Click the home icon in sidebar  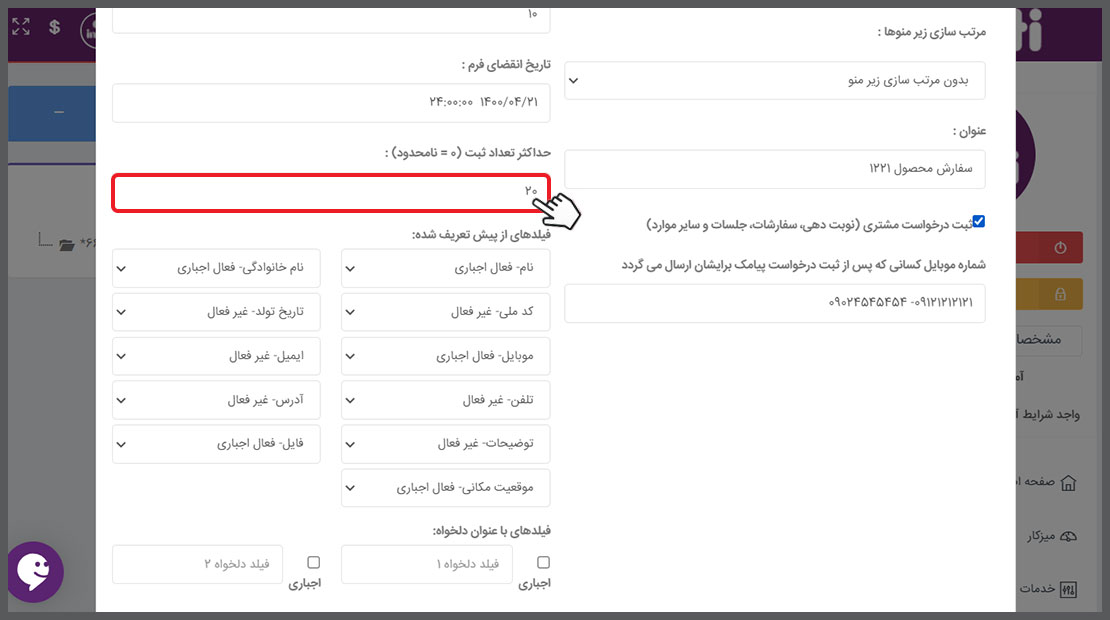tap(1068, 483)
